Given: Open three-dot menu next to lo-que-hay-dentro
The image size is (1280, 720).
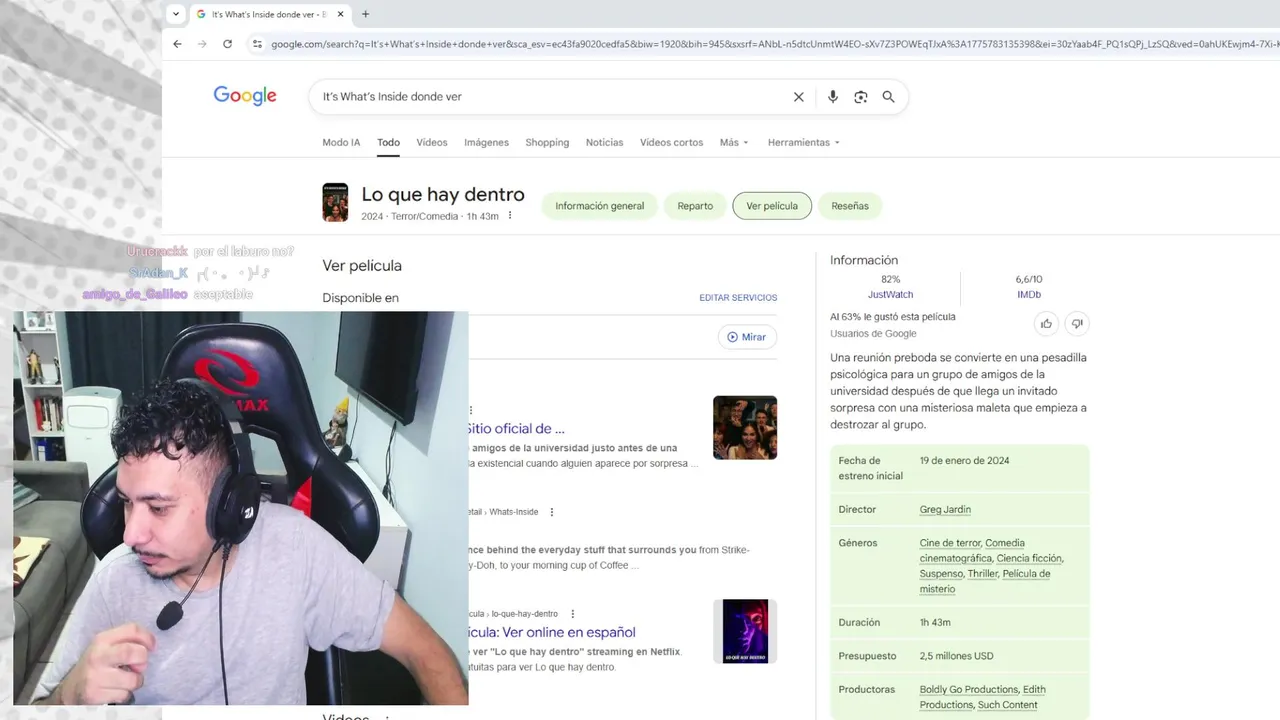Looking at the screenshot, I should pos(572,614).
